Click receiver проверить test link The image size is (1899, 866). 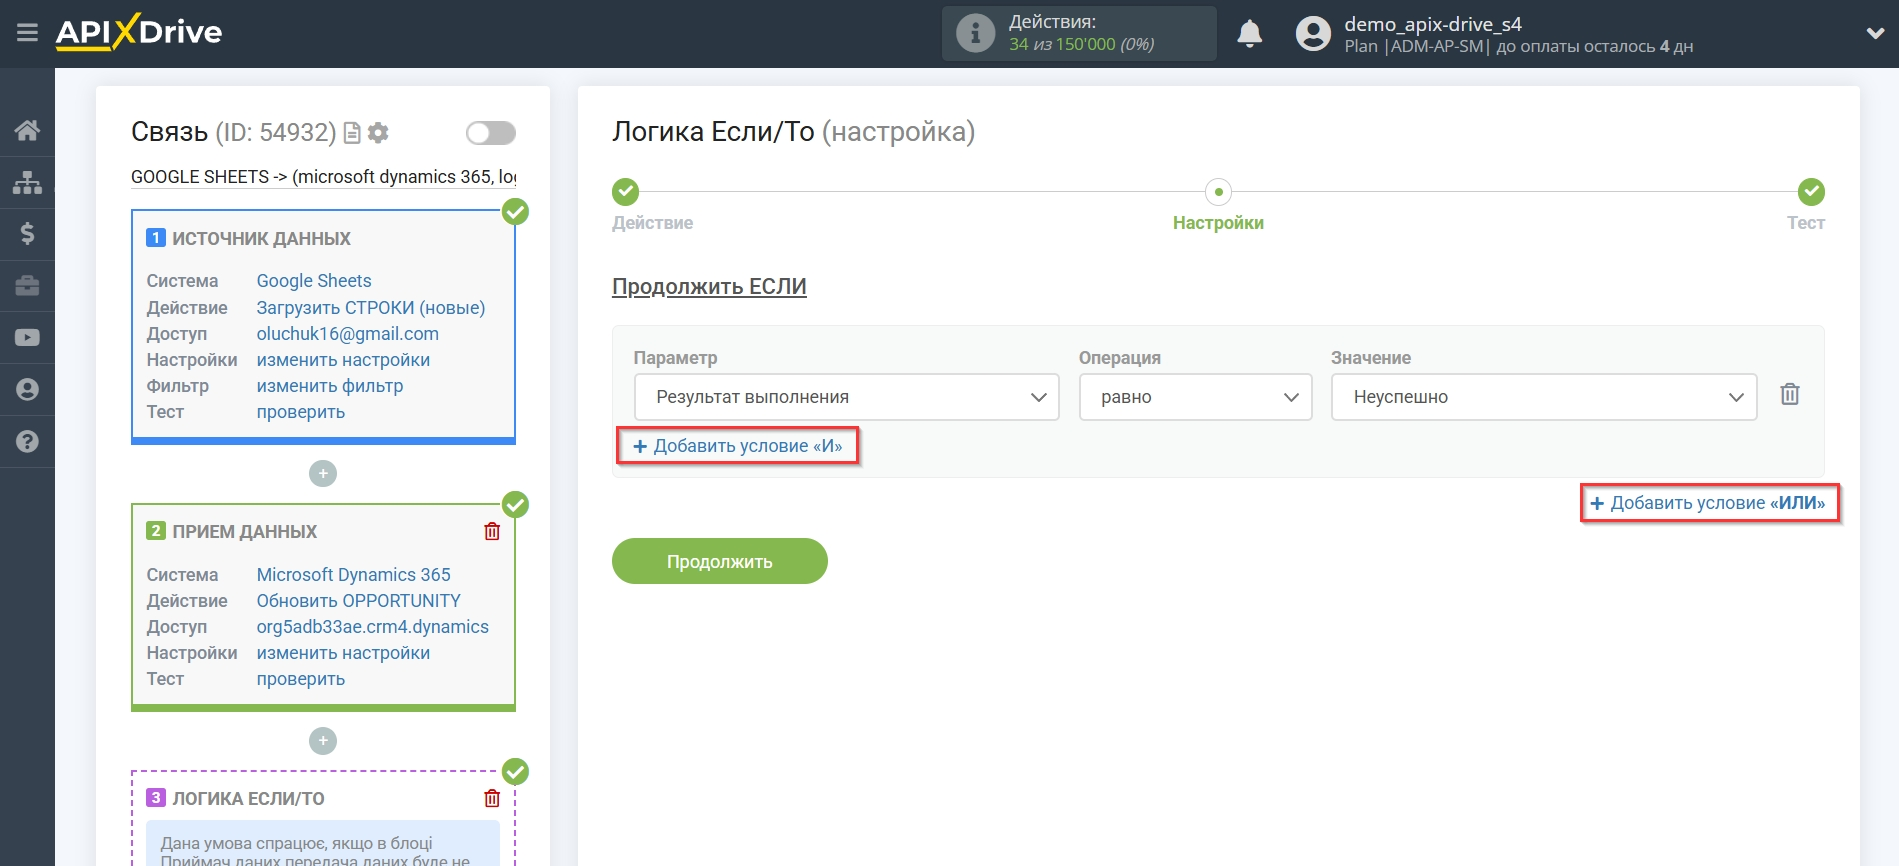pos(301,679)
